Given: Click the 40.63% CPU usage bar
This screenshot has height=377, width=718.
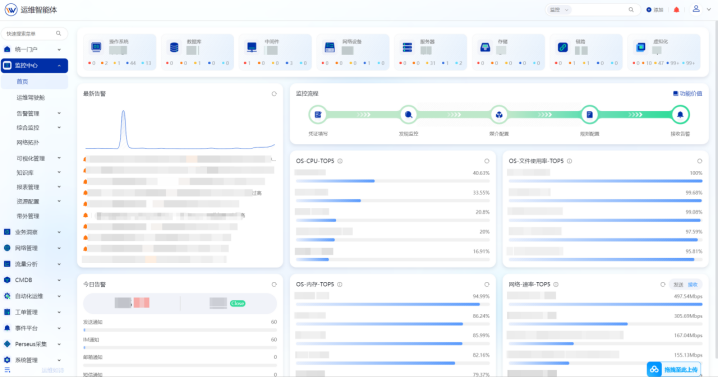Looking at the screenshot, I should [x=392, y=181].
